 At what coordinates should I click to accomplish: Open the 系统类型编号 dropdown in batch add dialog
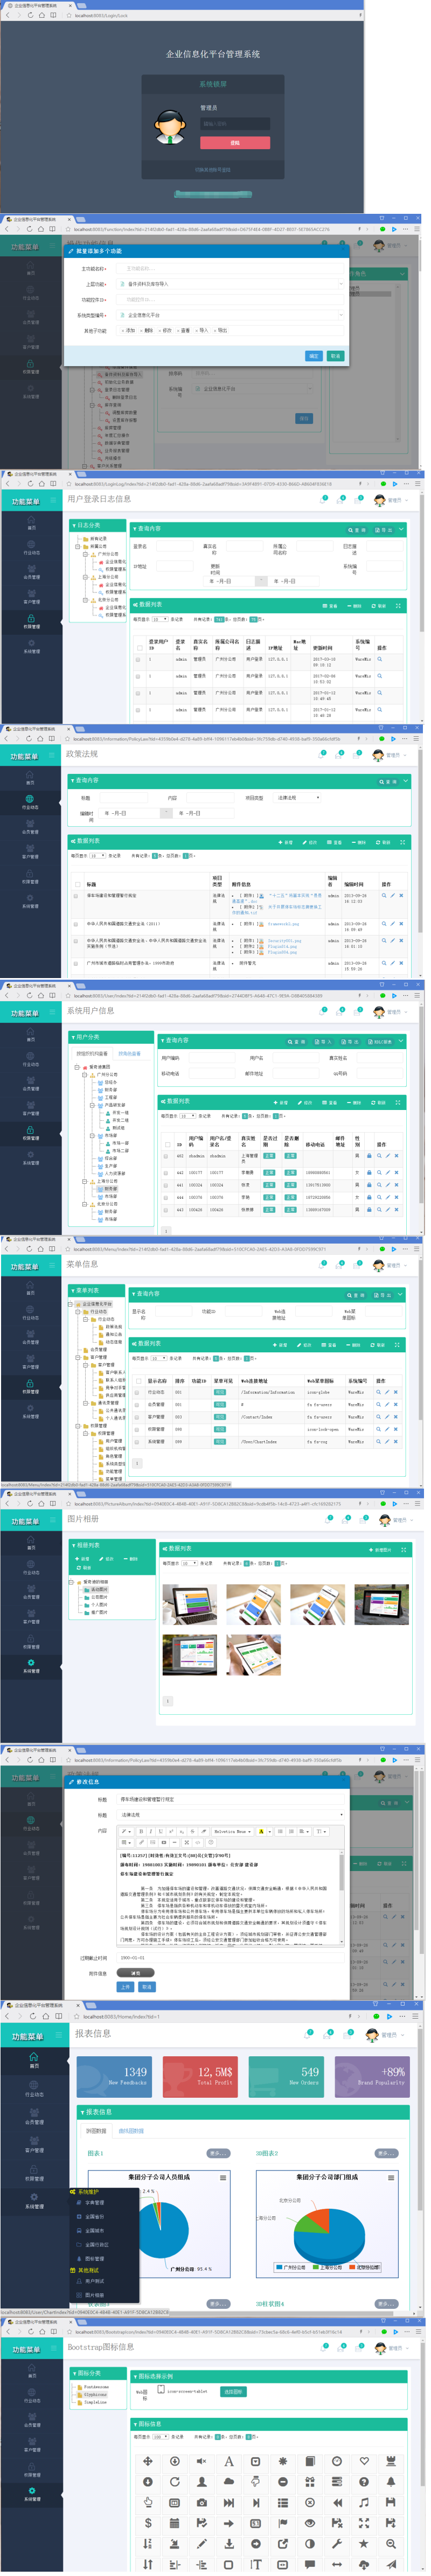(231, 315)
